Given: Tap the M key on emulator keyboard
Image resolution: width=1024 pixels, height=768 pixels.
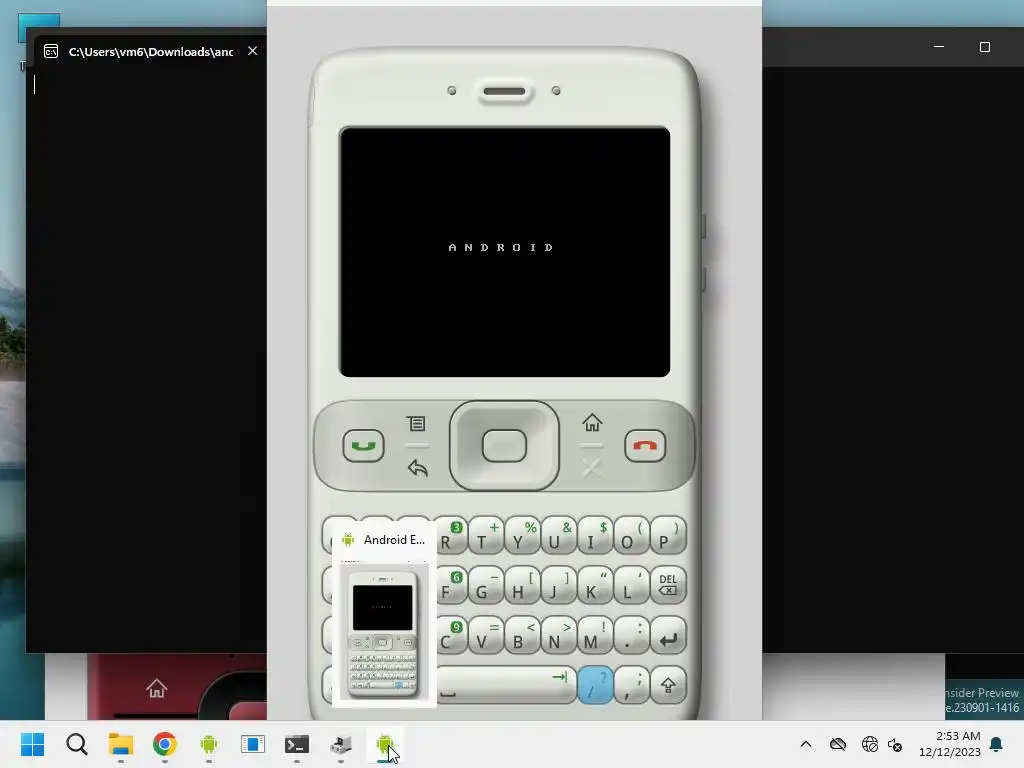Looking at the screenshot, I should click(595, 635).
